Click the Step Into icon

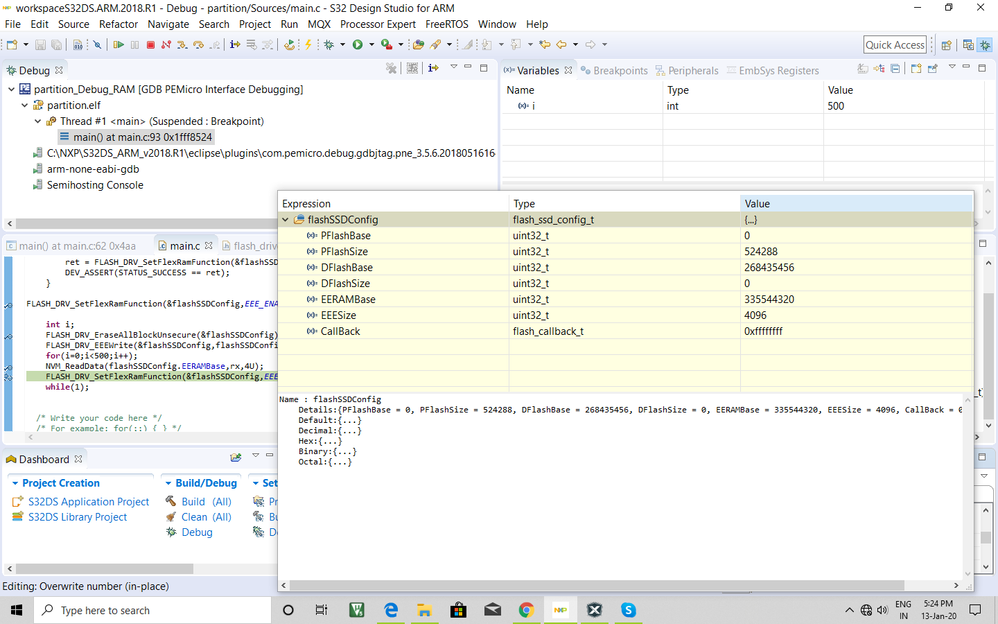pos(182,45)
